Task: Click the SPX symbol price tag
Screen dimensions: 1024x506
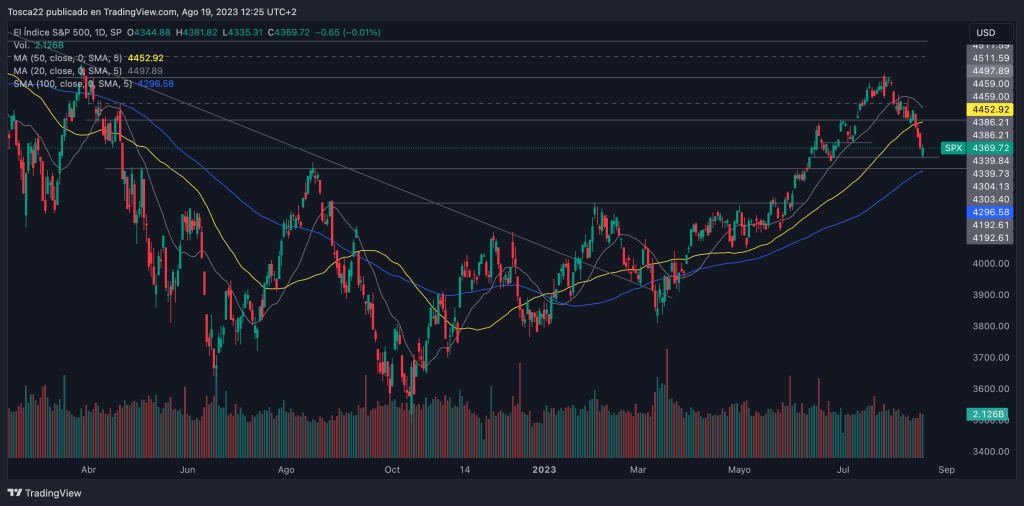Action: tap(953, 148)
